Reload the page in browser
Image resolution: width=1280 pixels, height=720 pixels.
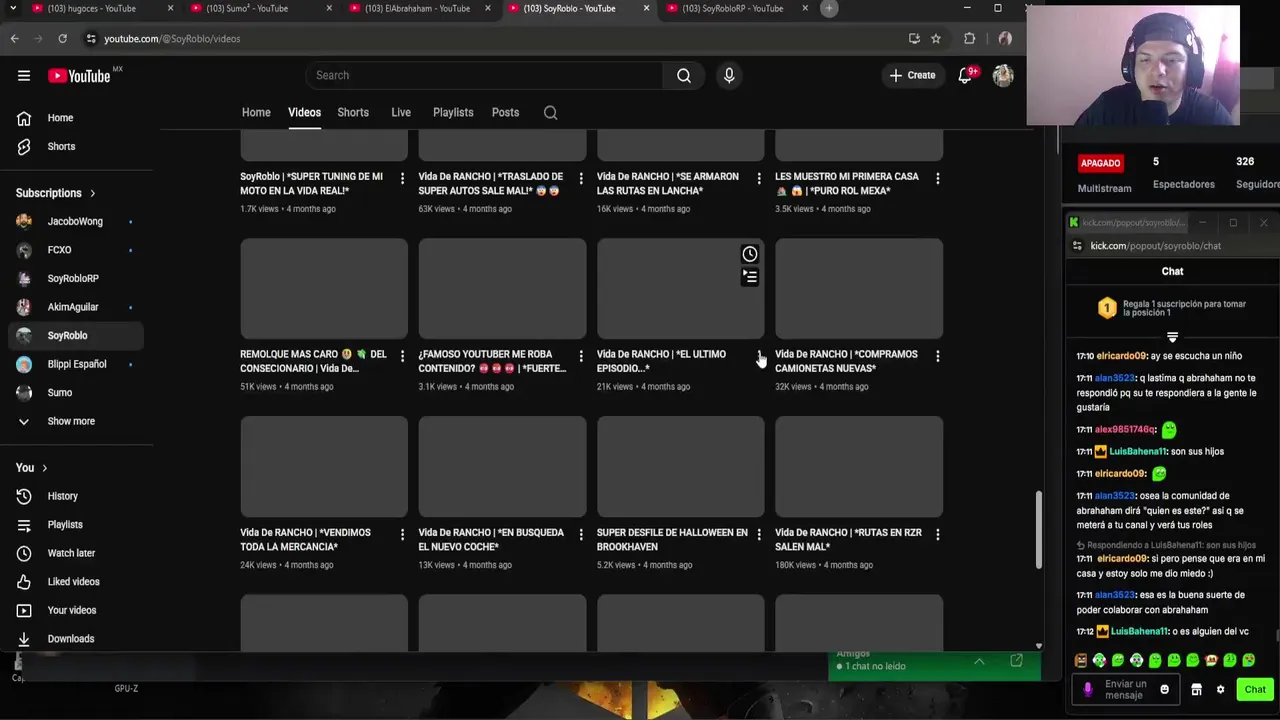coord(62,38)
